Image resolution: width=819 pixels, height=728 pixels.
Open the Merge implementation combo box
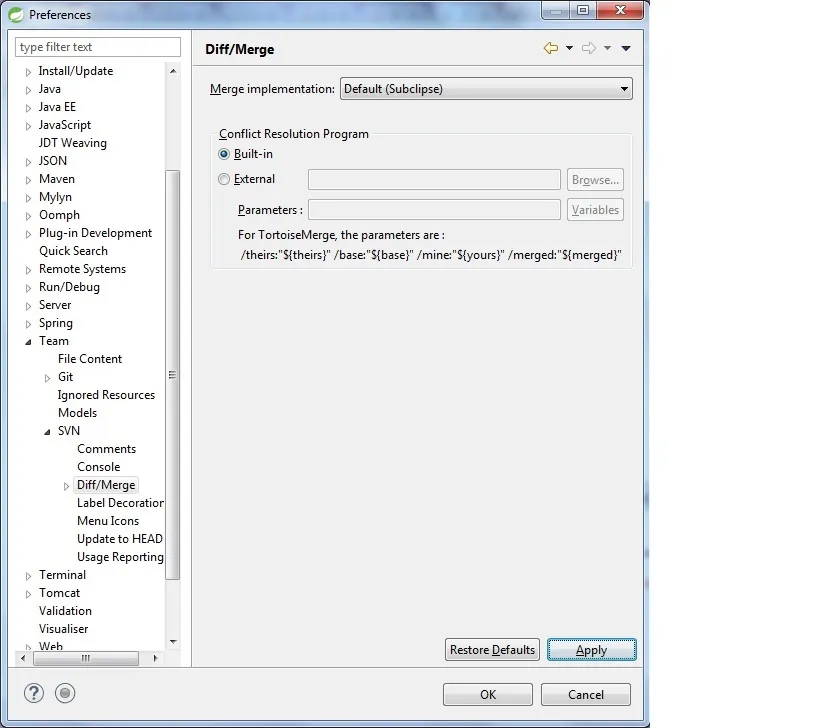(x=486, y=89)
